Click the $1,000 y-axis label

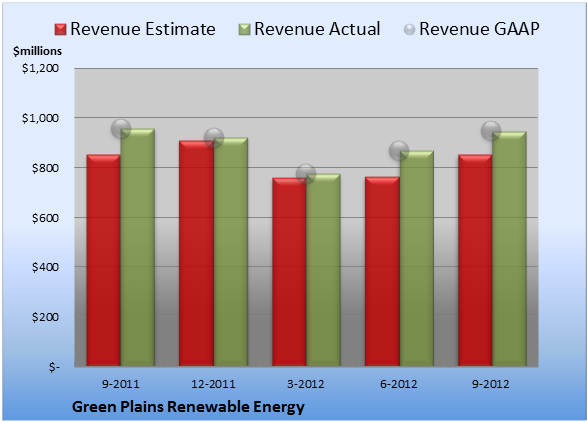tap(40, 118)
